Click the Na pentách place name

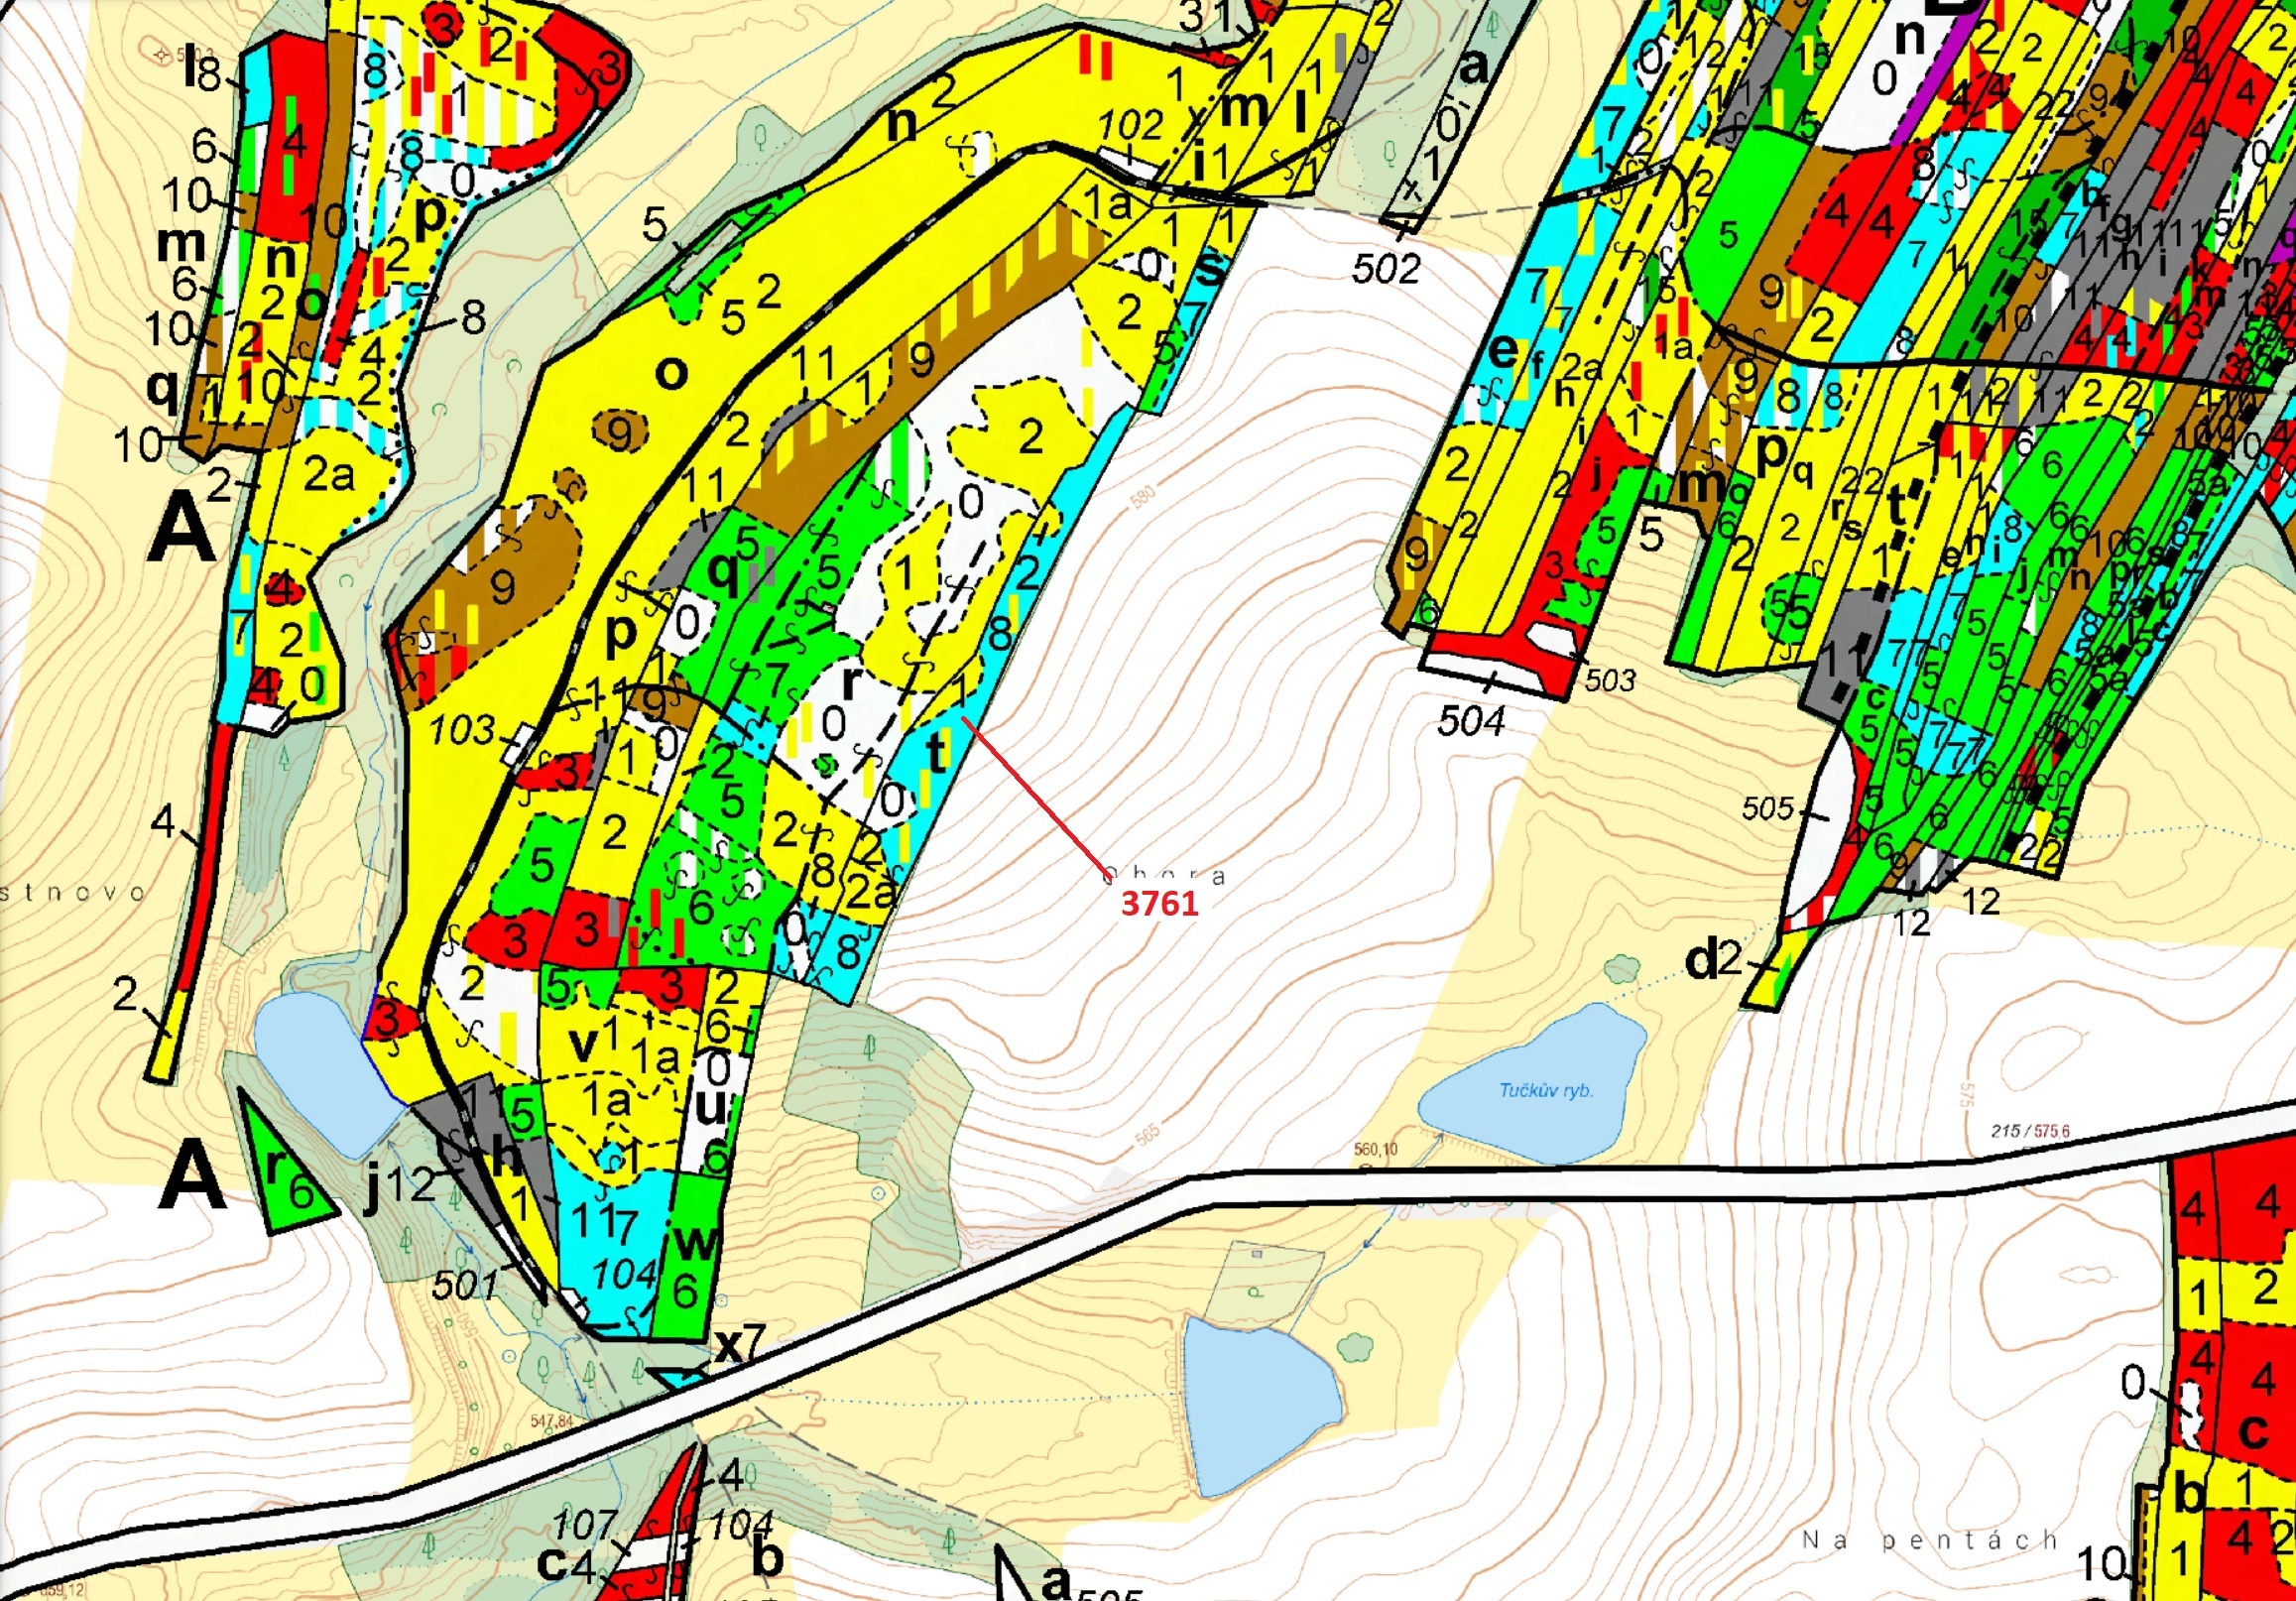(1929, 1540)
